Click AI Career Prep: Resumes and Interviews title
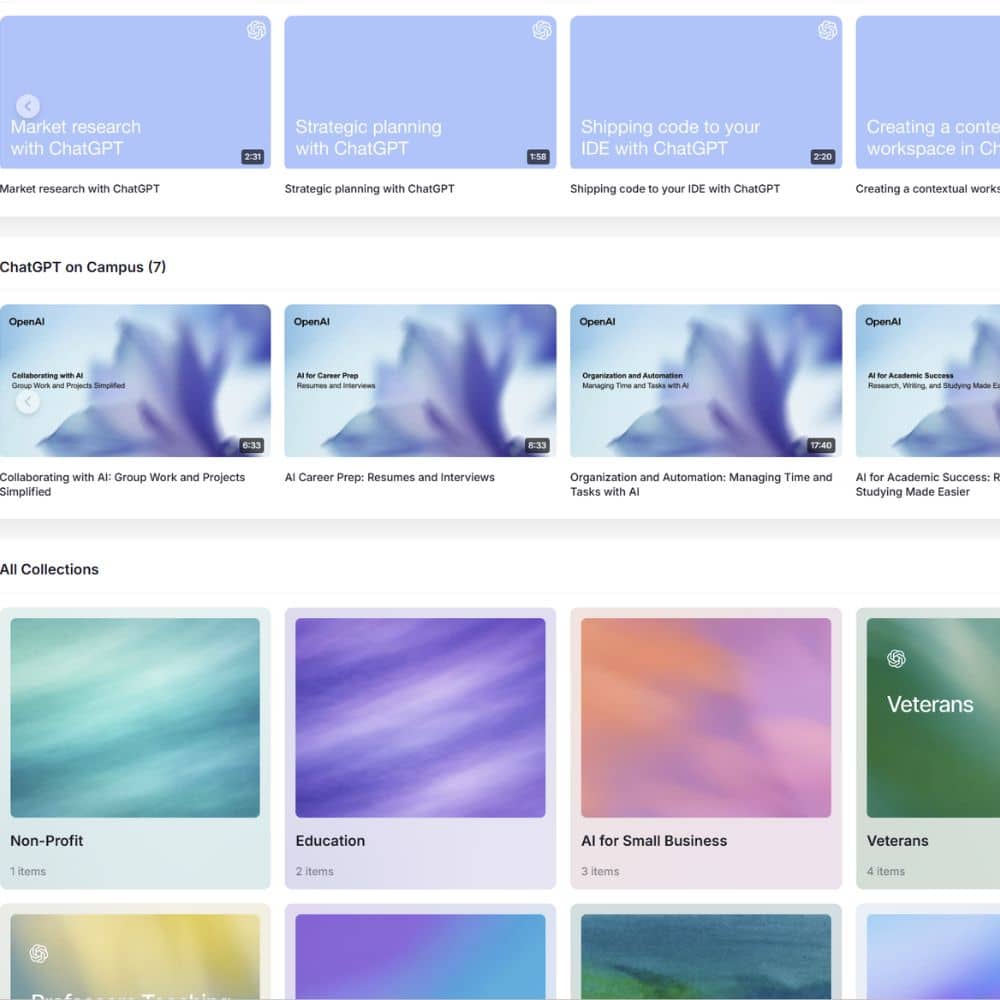 click(x=389, y=478)
